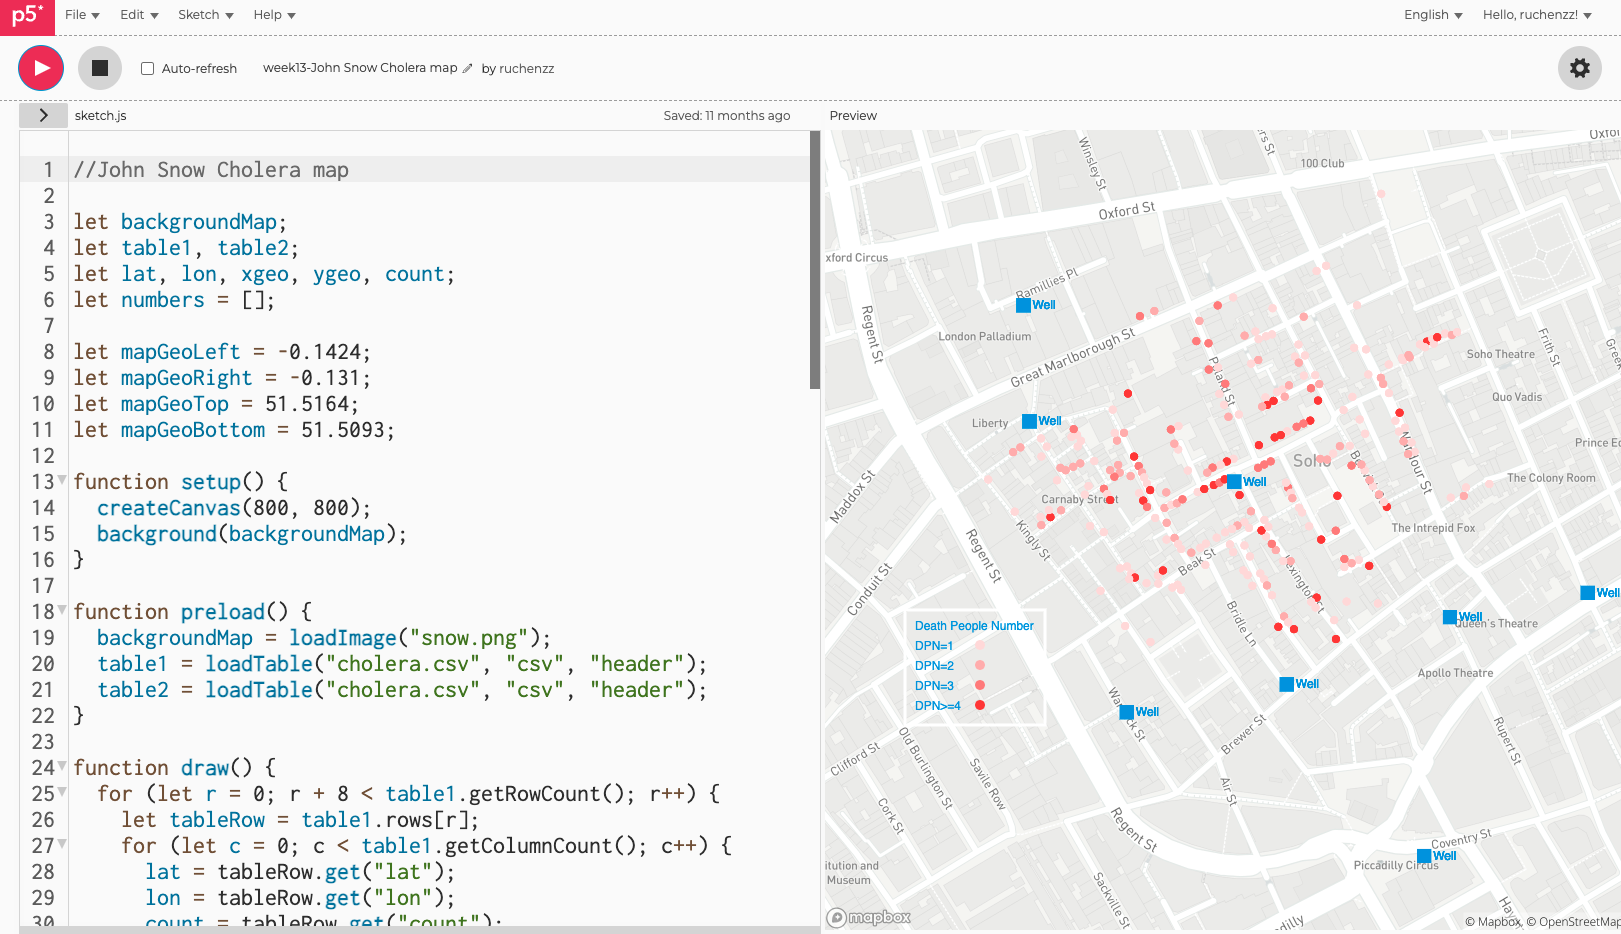Select the sketch.js file tab
This screenshot has height=934, width=1621.
click(x=100, y=115)
